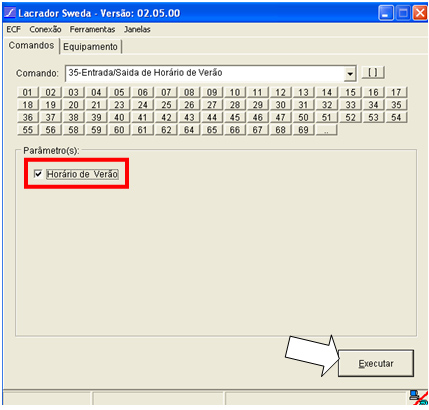Expand the Comando dropdown list
Screen dimensions: 429x410
(x=350, y=73)
